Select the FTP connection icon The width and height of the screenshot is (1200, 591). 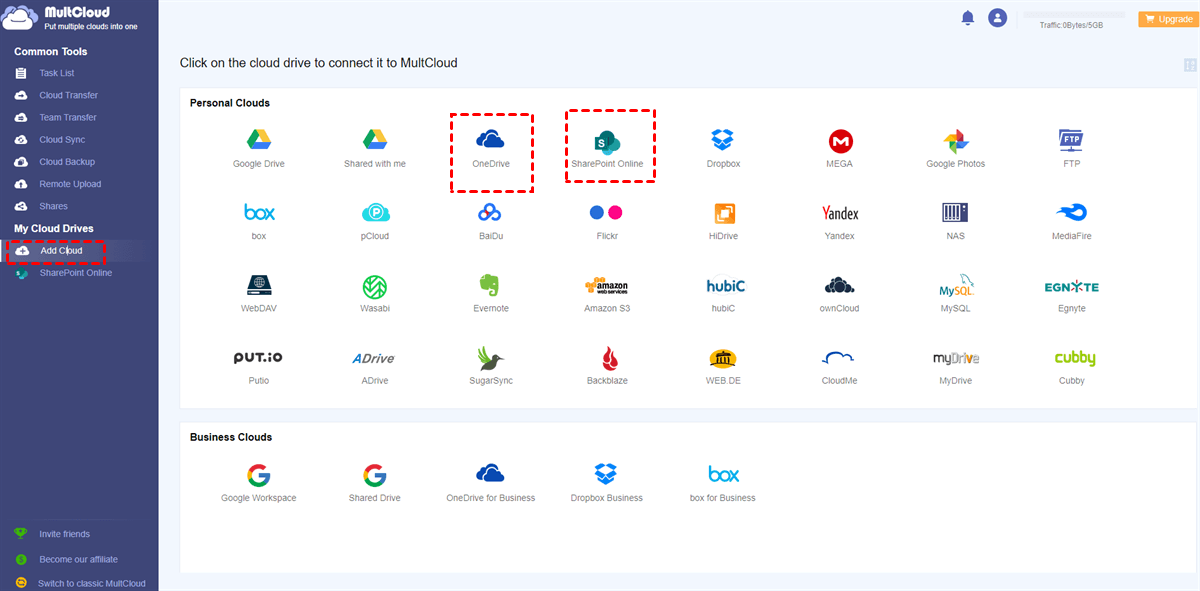(x=1072, y=148)
